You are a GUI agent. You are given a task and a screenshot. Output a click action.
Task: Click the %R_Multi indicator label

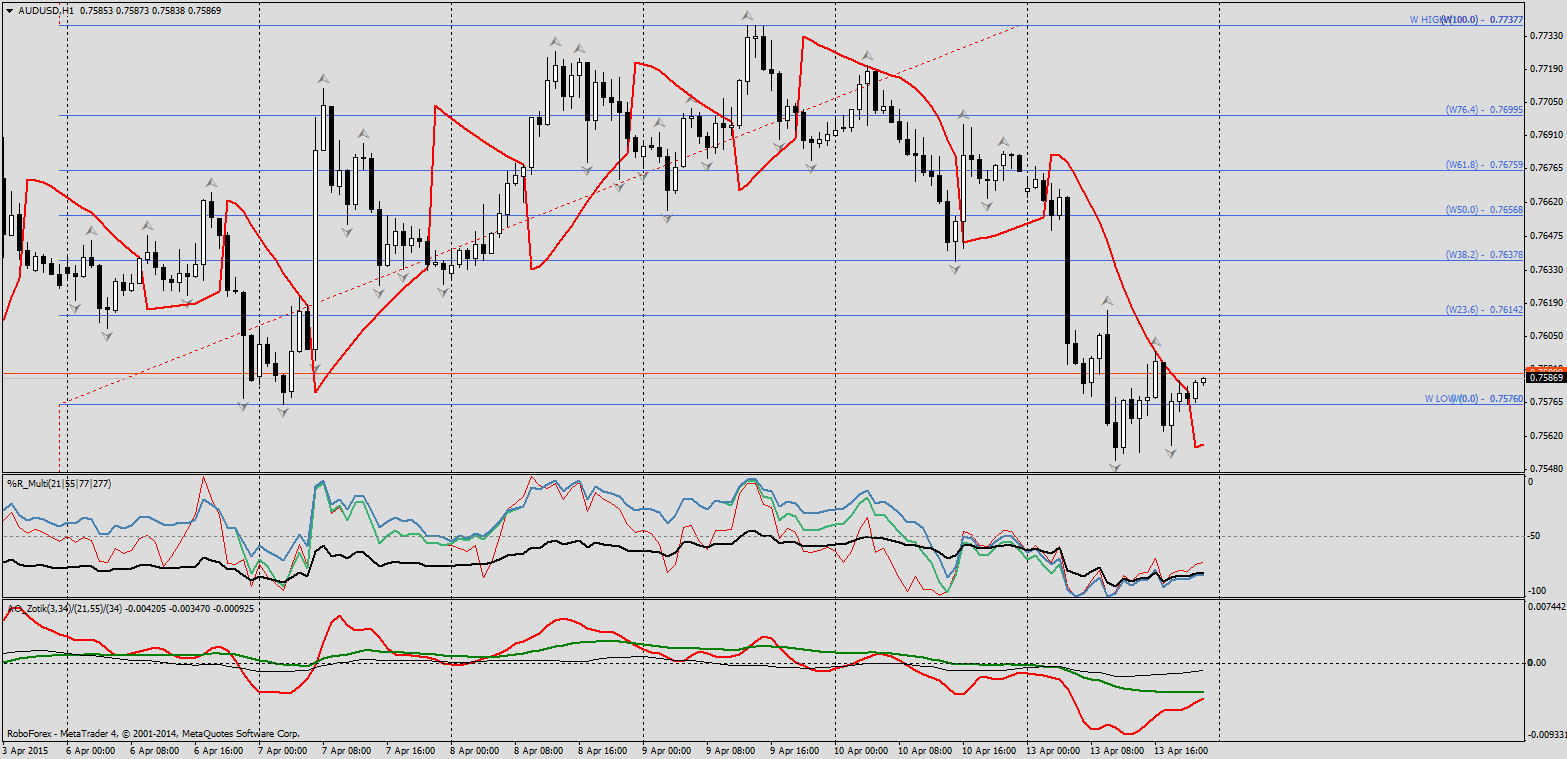57,484
